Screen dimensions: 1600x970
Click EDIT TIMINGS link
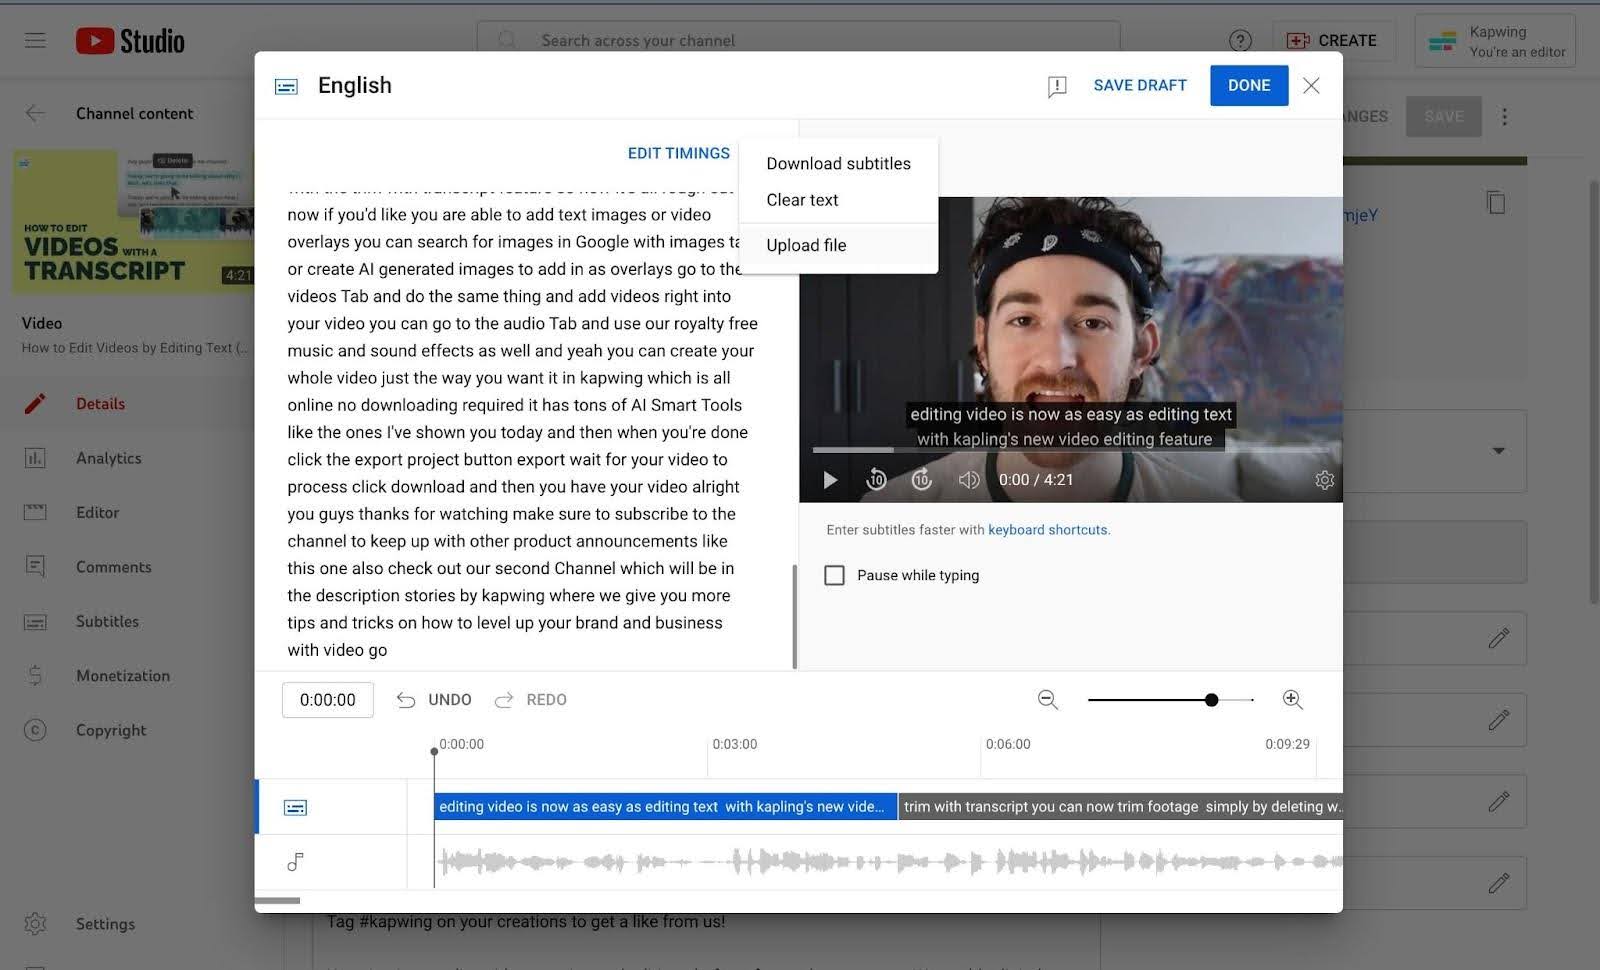point(678,153)
